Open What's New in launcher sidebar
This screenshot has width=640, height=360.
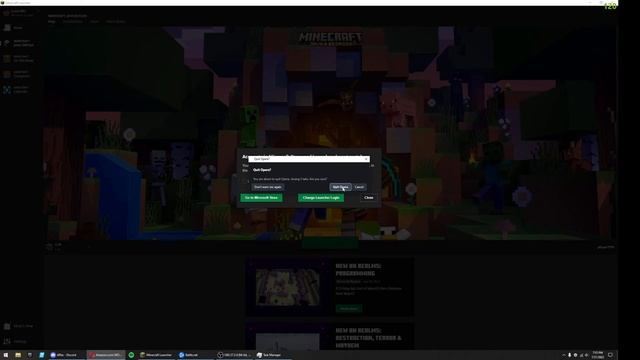[18, 326]
